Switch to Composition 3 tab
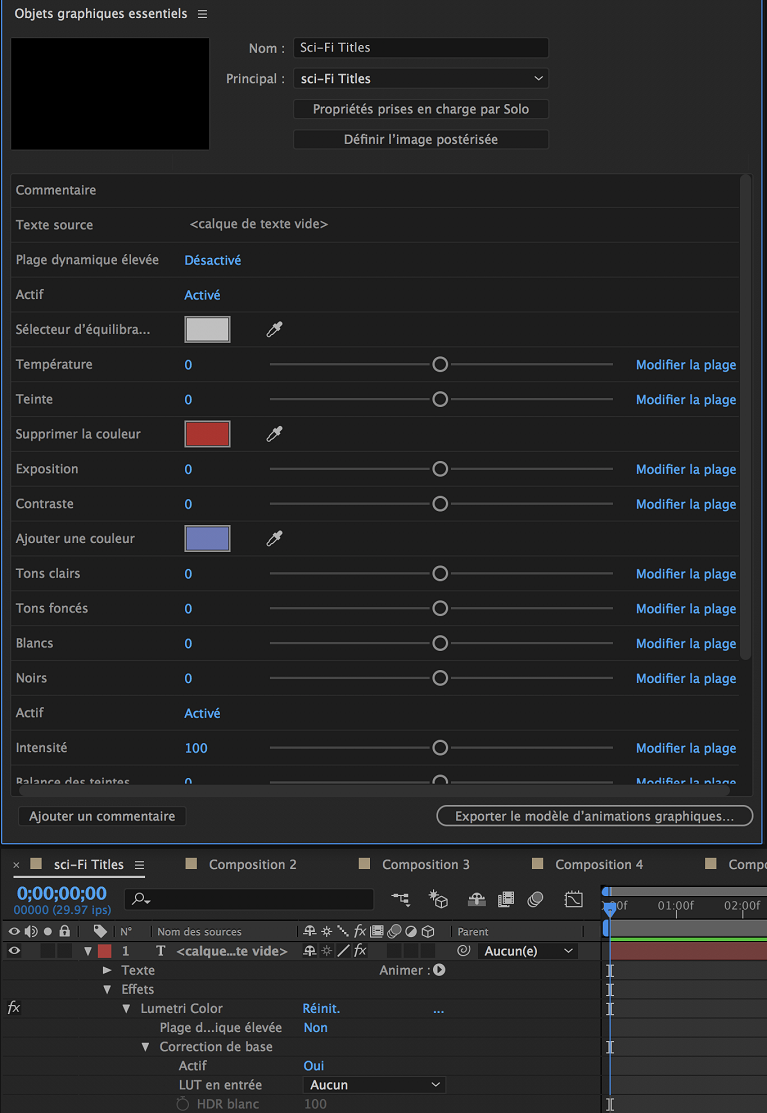 coord(426,865)
